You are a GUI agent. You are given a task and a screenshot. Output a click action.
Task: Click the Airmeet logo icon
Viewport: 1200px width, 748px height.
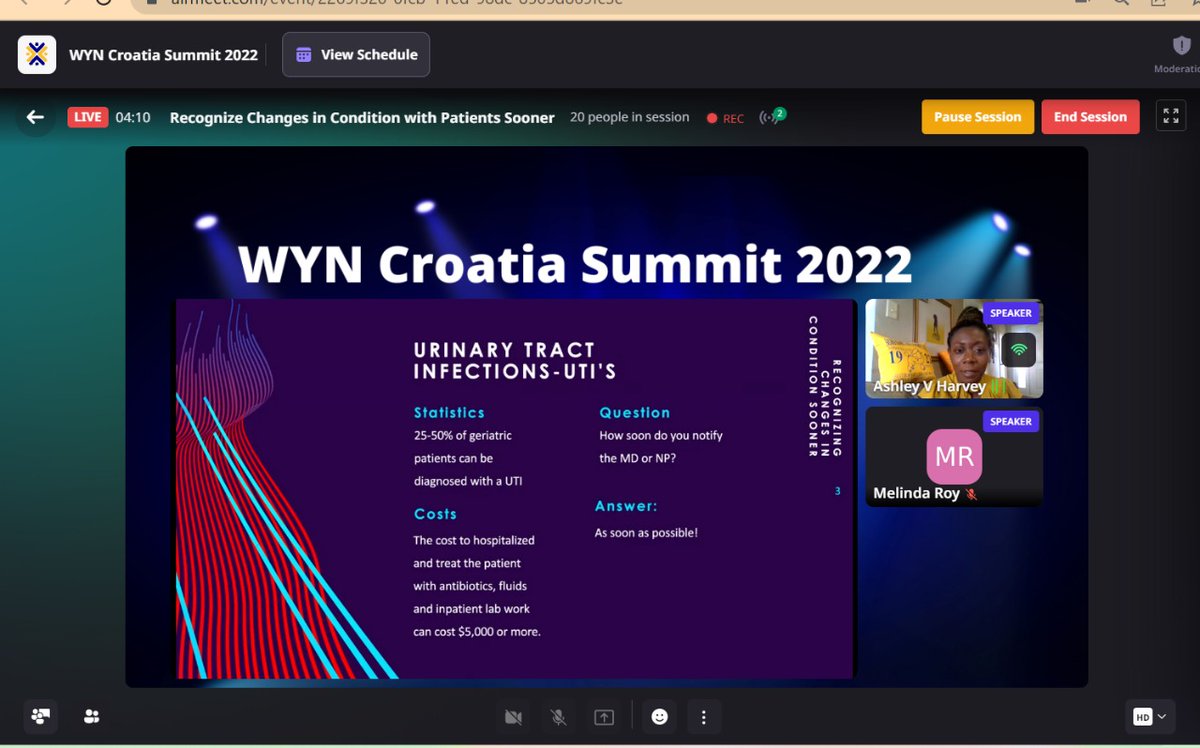pos(37,55)
